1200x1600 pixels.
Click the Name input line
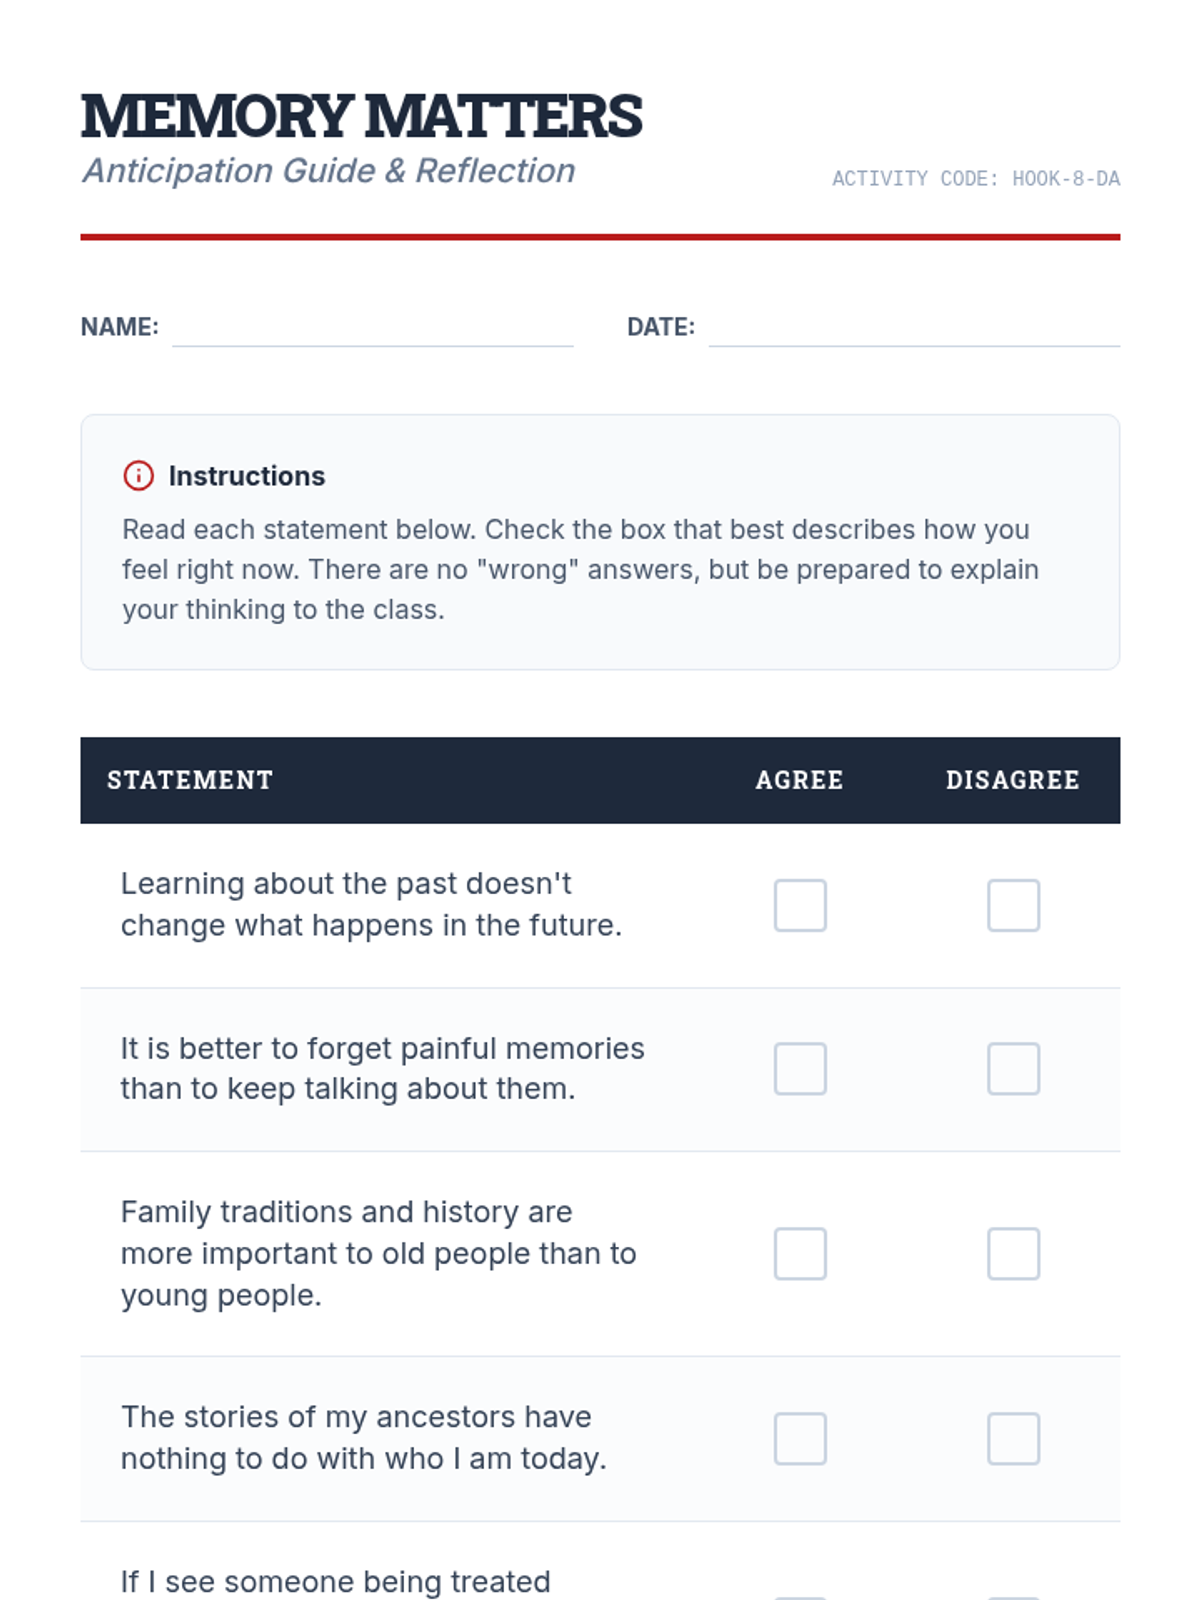tap(372, 330)
